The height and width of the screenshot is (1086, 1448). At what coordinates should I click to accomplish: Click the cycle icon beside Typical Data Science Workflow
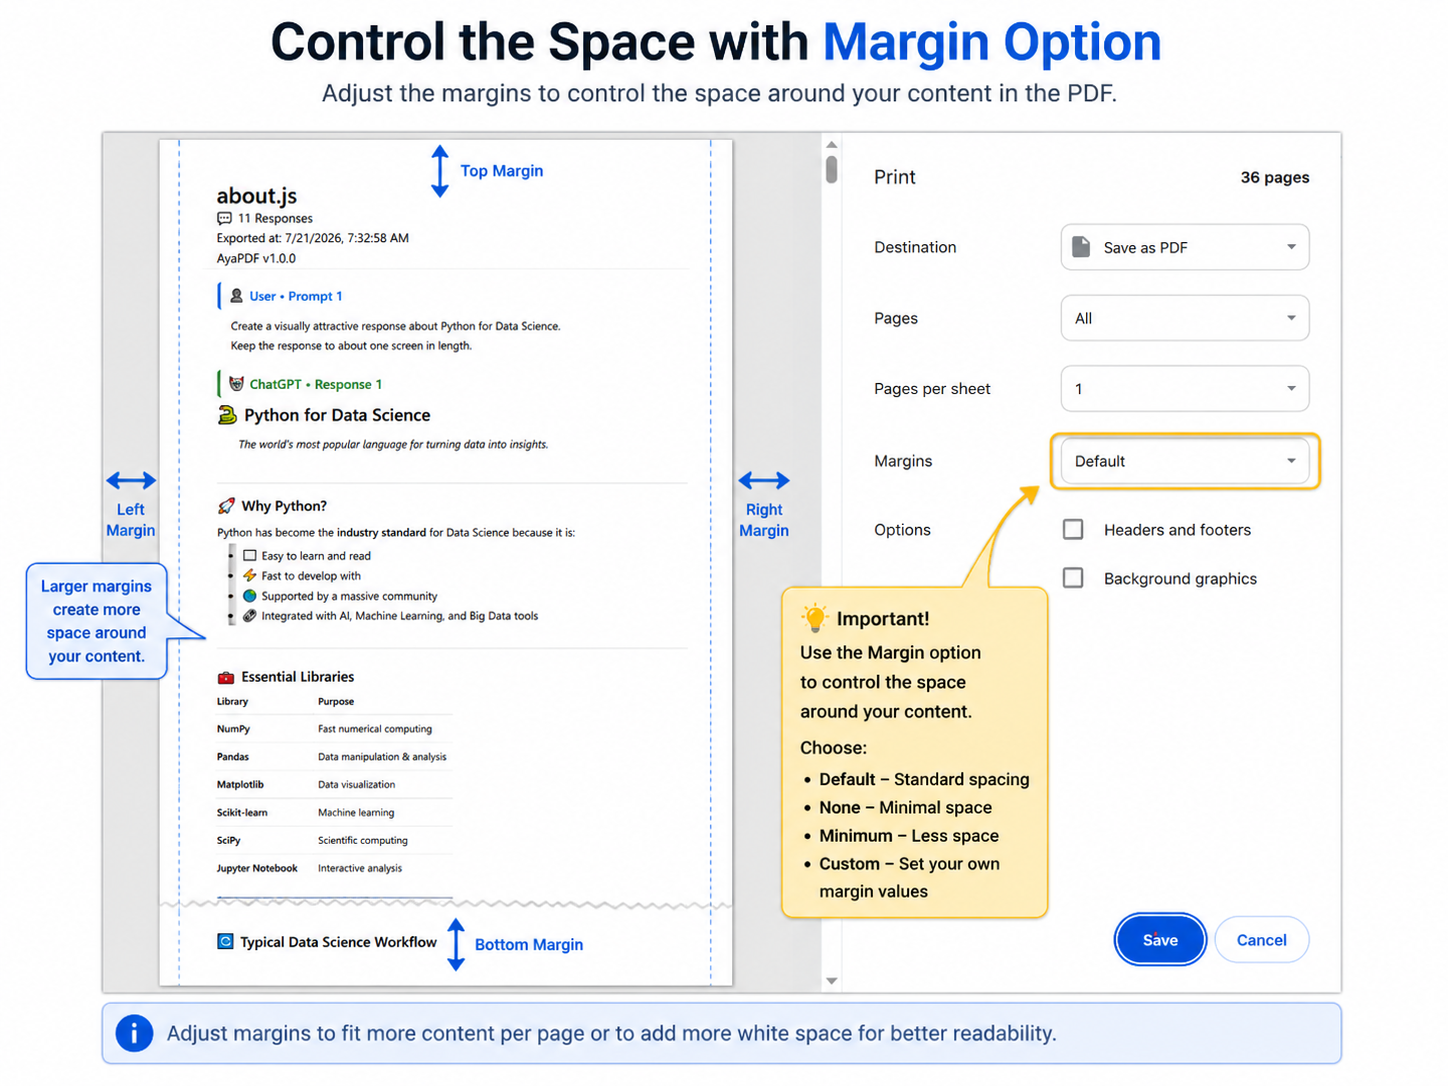(x=226, y=942)
